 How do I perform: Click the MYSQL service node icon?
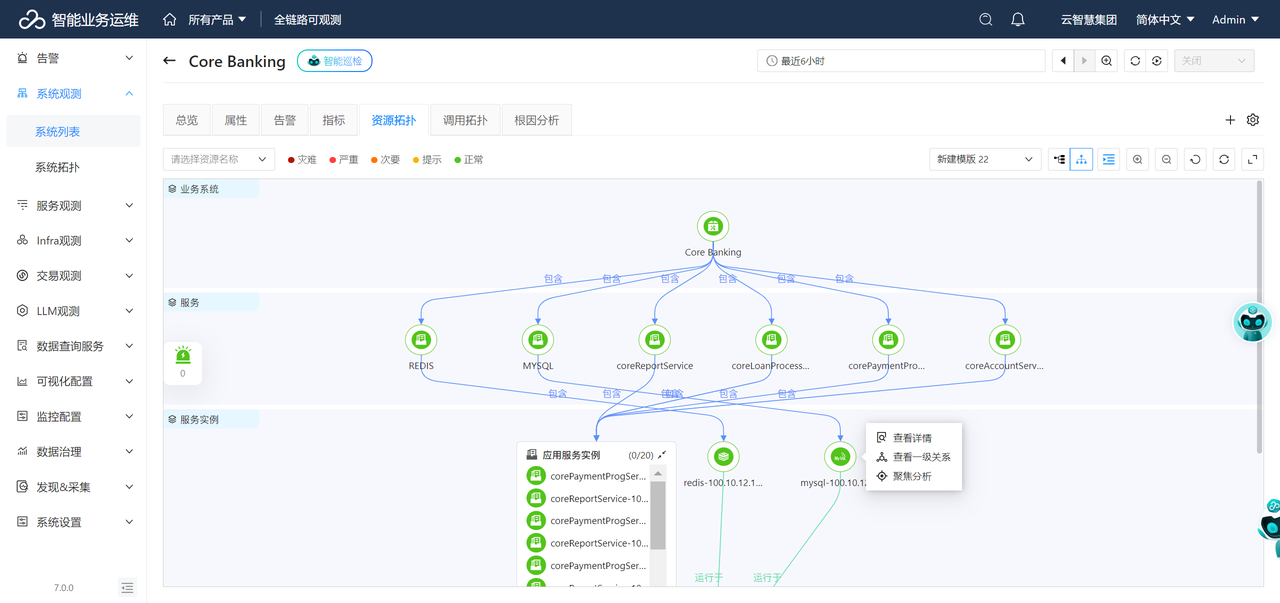coord(538,340)
